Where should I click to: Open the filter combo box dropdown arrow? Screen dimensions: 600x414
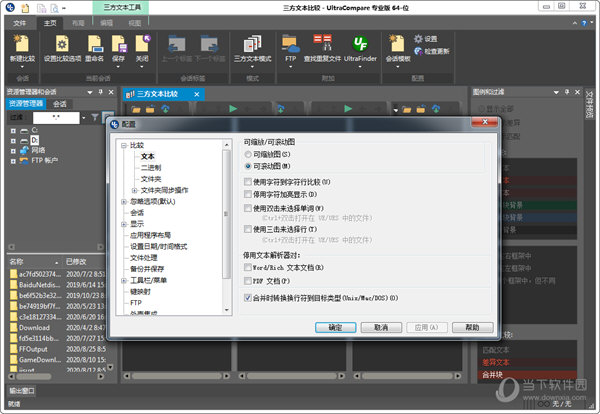coord(83,117)
